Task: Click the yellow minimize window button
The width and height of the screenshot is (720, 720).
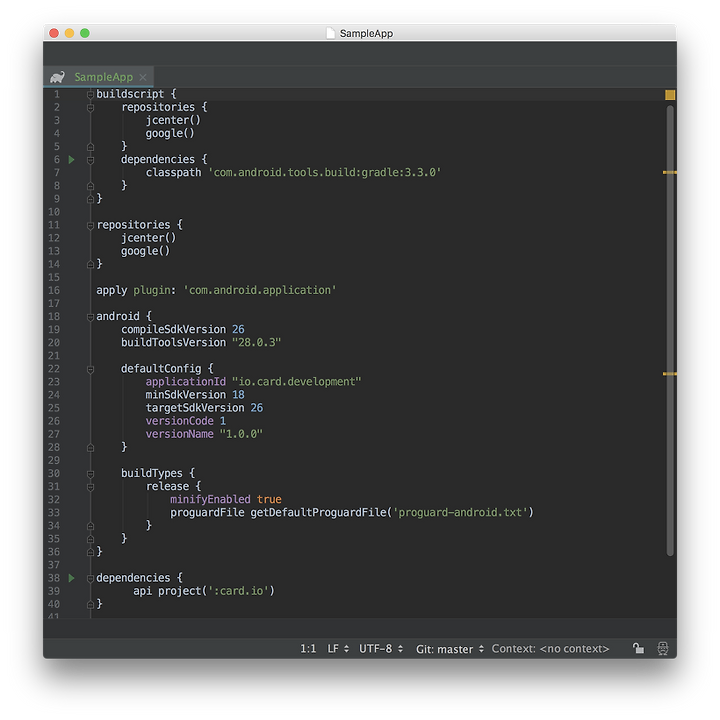Action: tap(69, 33)
